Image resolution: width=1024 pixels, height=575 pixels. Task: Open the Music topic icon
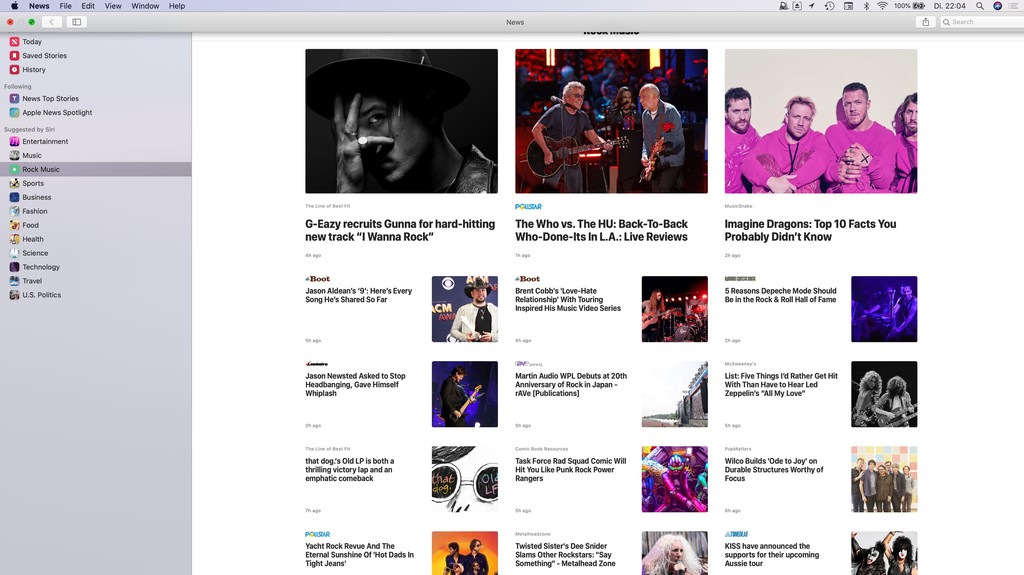tap(14, 156)
